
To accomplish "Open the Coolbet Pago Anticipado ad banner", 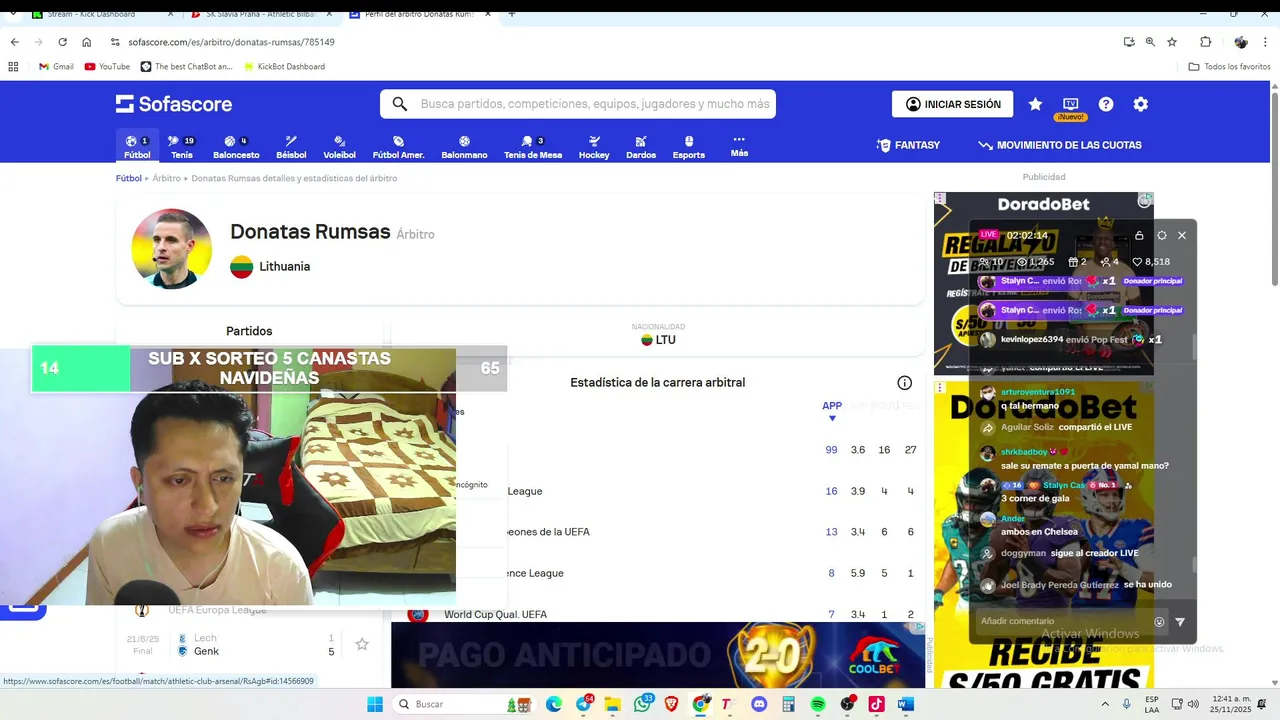I will [x=658, y=655].
